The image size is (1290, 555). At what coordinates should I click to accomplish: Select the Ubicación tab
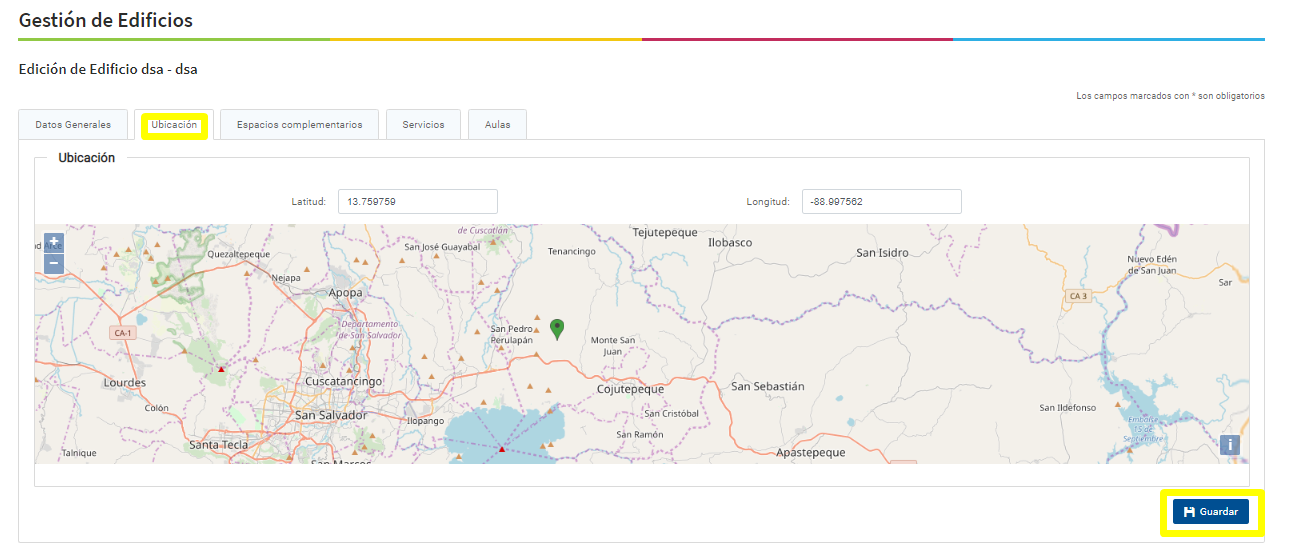pyautogui.click(x=174, y=125)
